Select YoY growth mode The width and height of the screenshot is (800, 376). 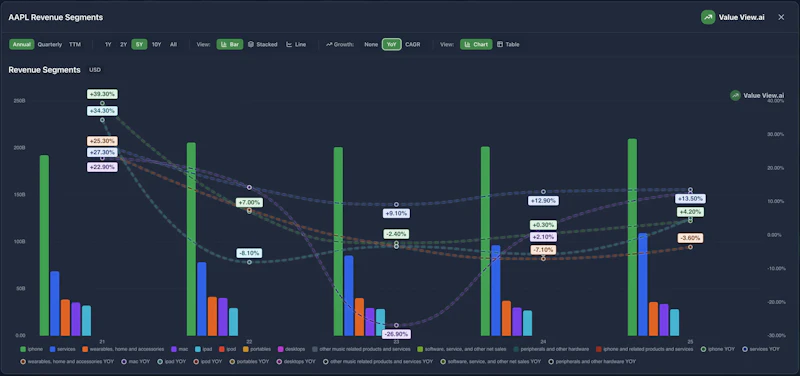point(391,44)
